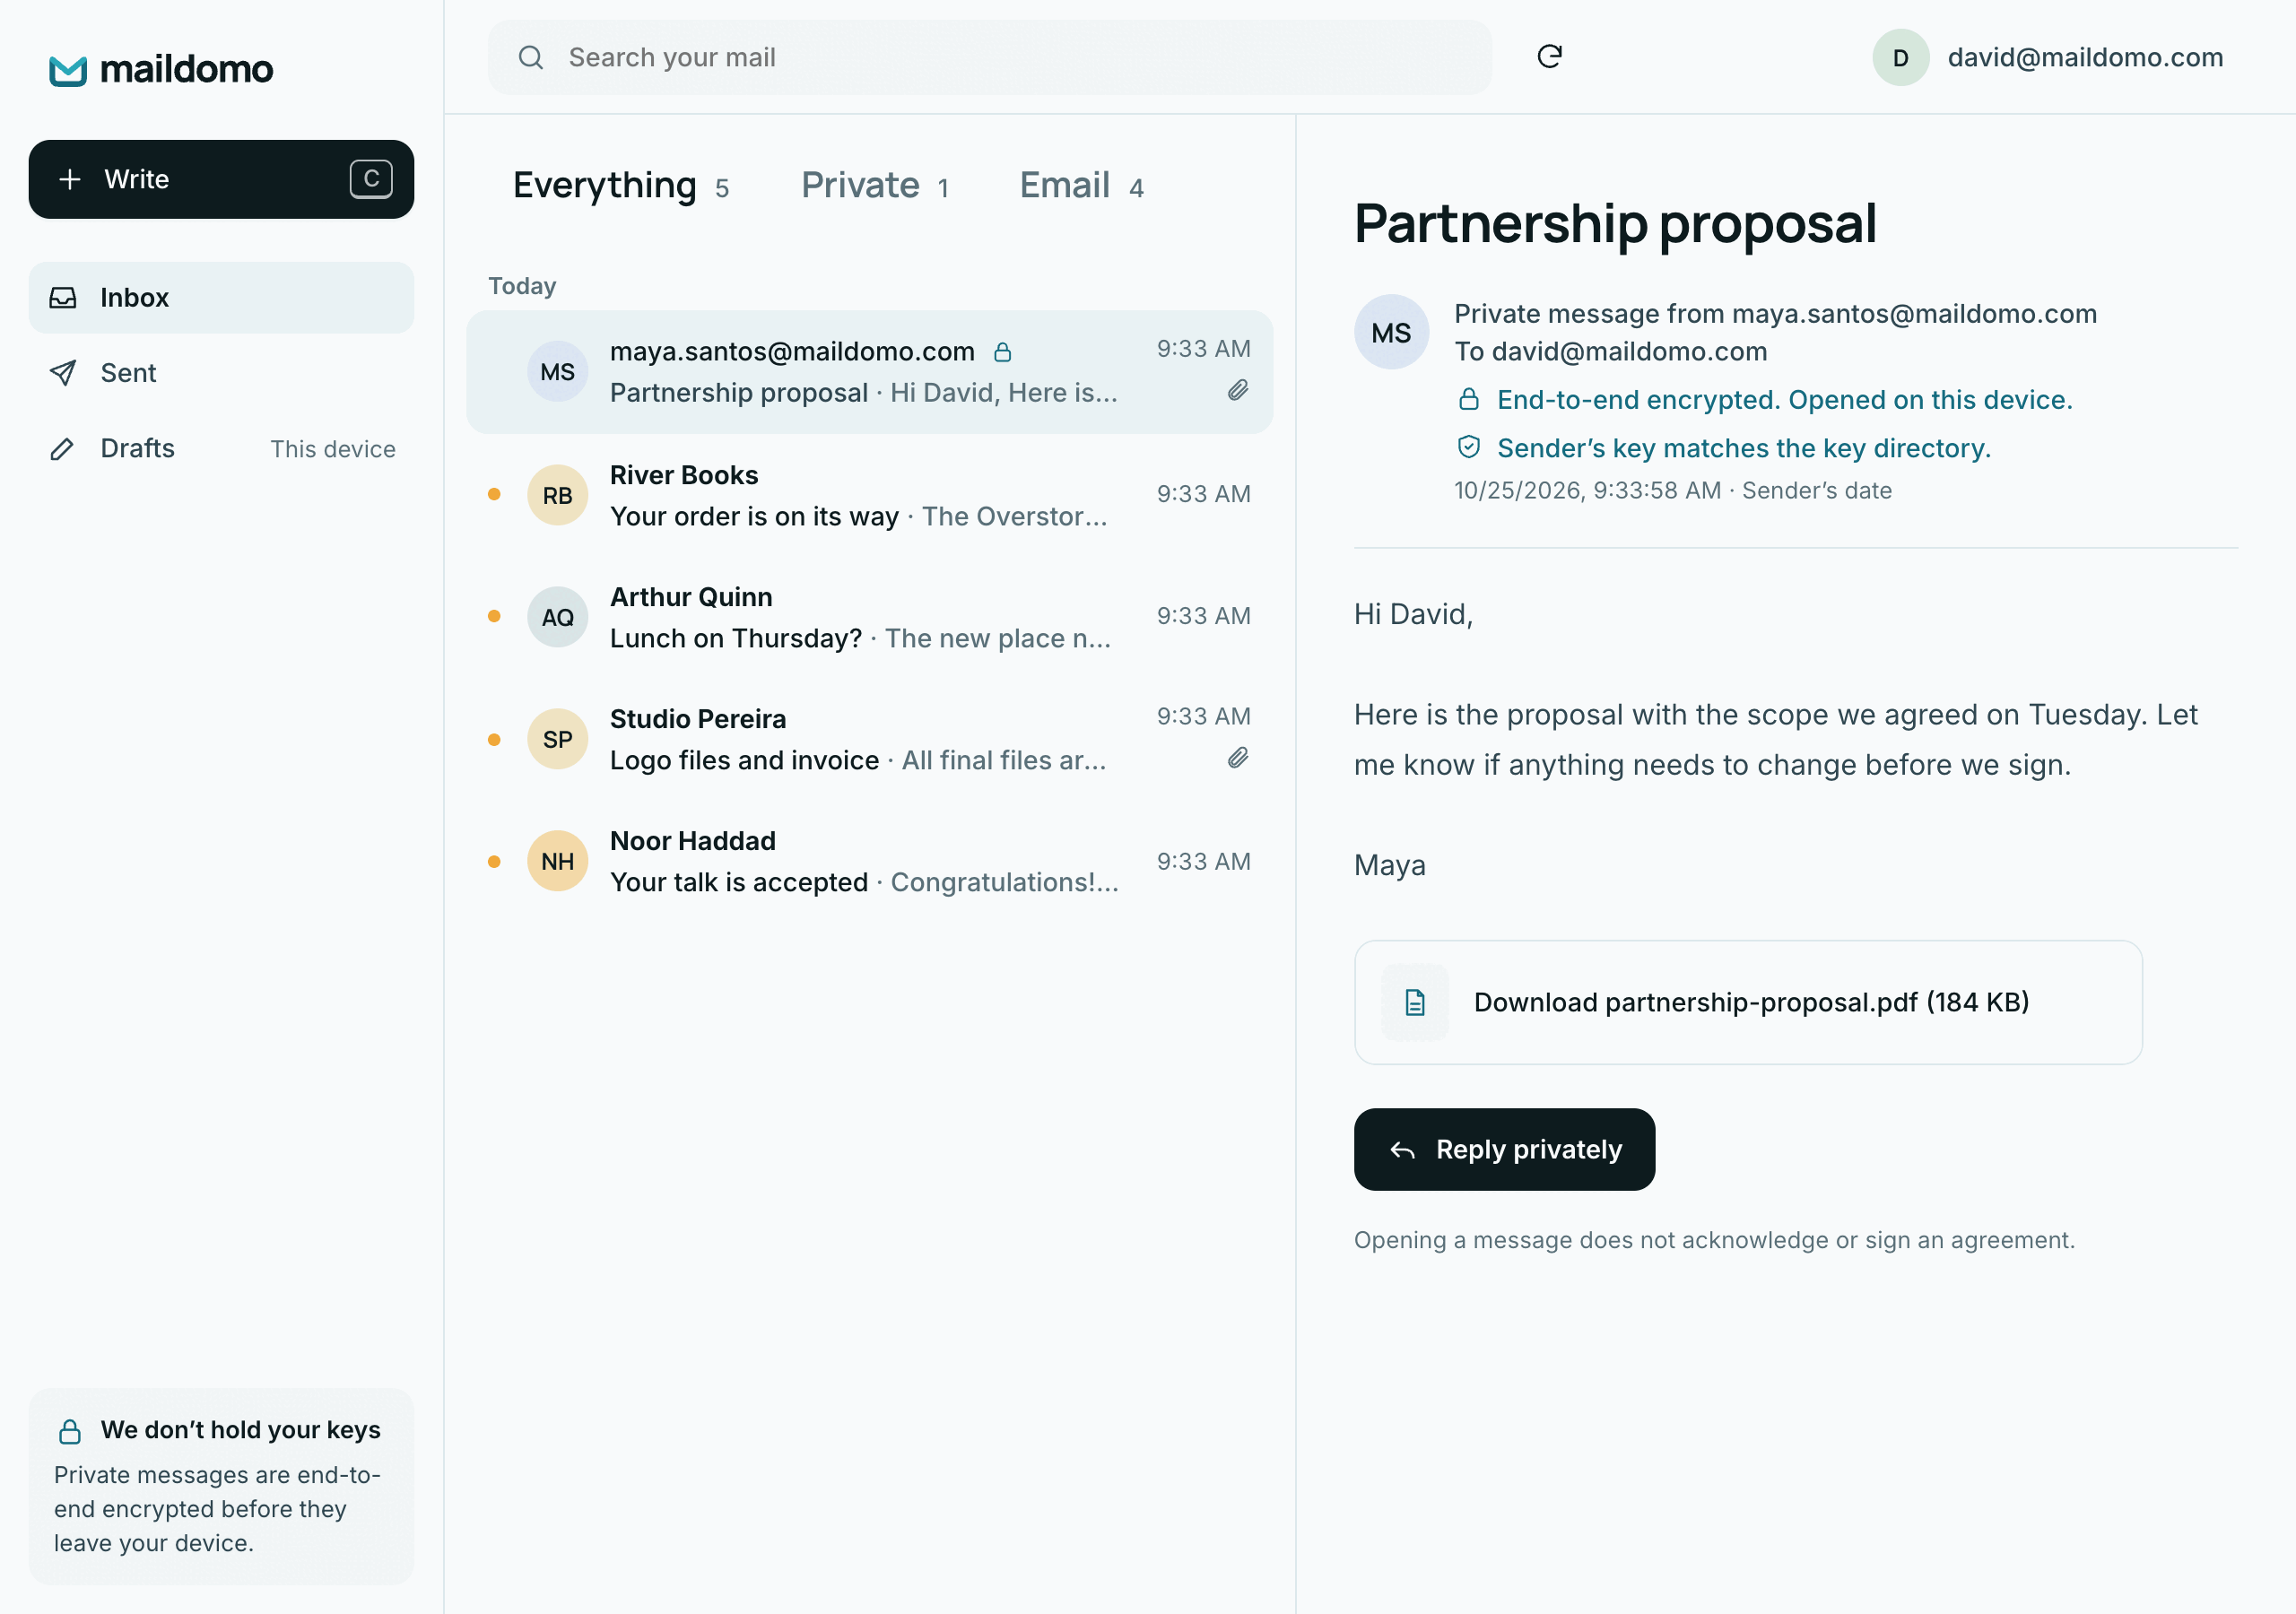Open the Drafts folder
Viewport: 2296px width, 1614px height.
[x=221, y=449]
